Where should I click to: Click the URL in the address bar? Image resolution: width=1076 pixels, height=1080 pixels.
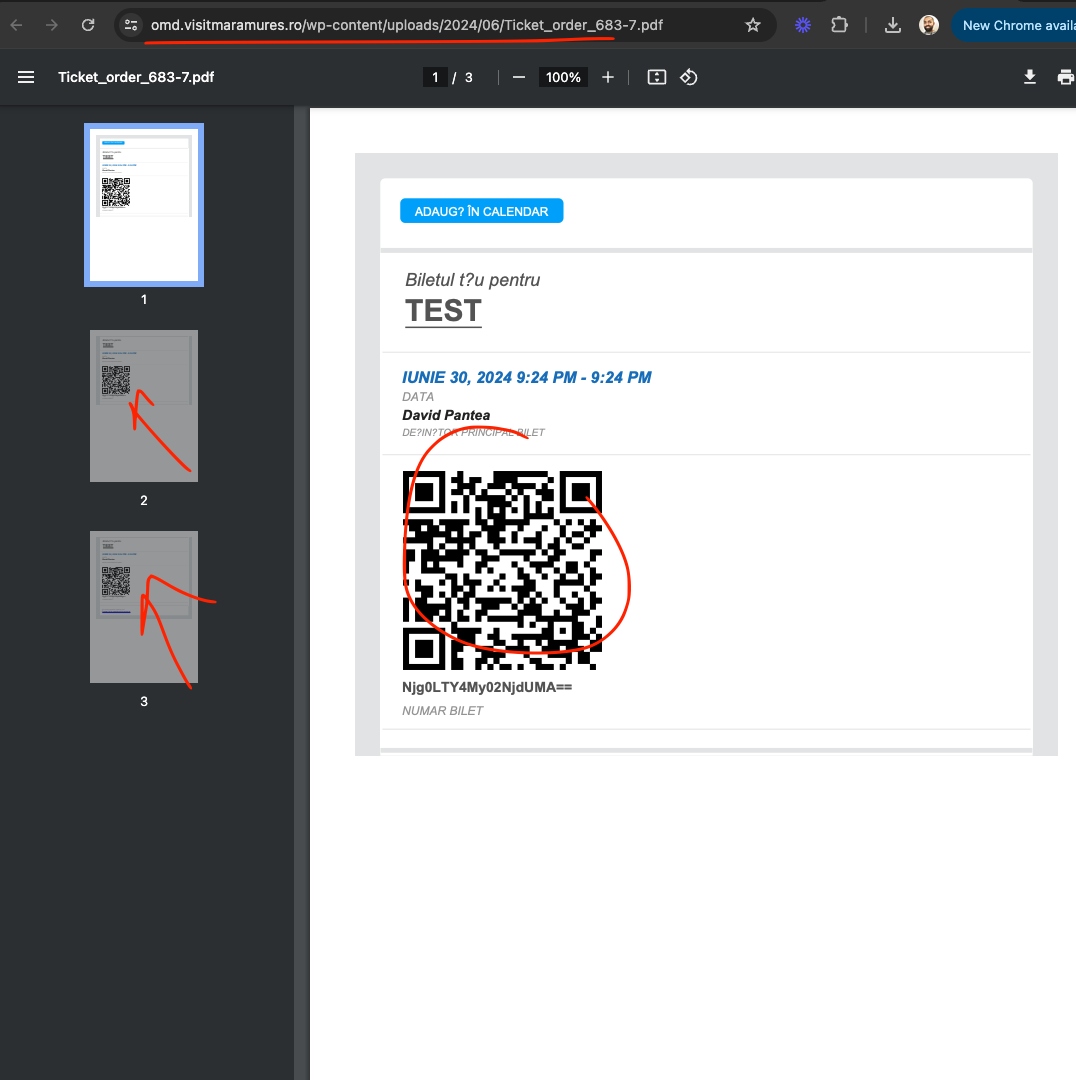coord(406,25)
